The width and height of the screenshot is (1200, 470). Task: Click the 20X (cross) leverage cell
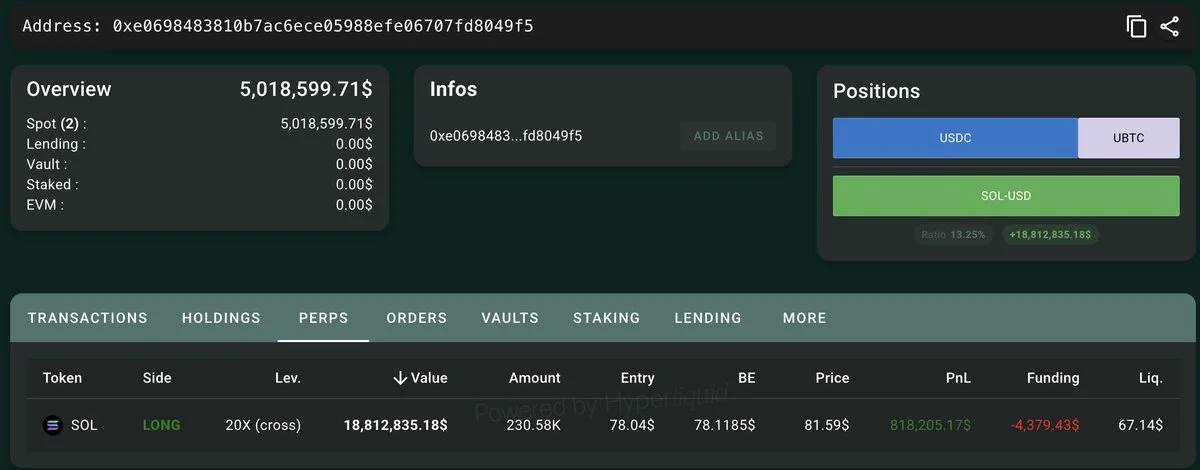coord(263,425)
